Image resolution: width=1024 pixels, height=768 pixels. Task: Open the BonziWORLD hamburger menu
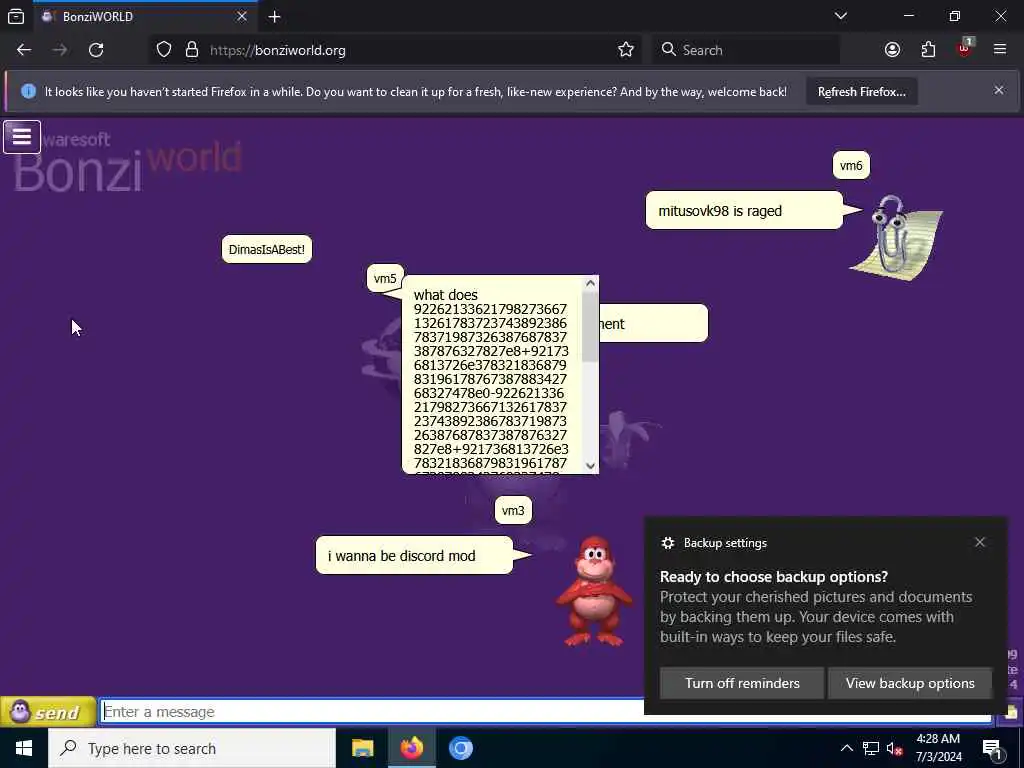tap(22, 136)
